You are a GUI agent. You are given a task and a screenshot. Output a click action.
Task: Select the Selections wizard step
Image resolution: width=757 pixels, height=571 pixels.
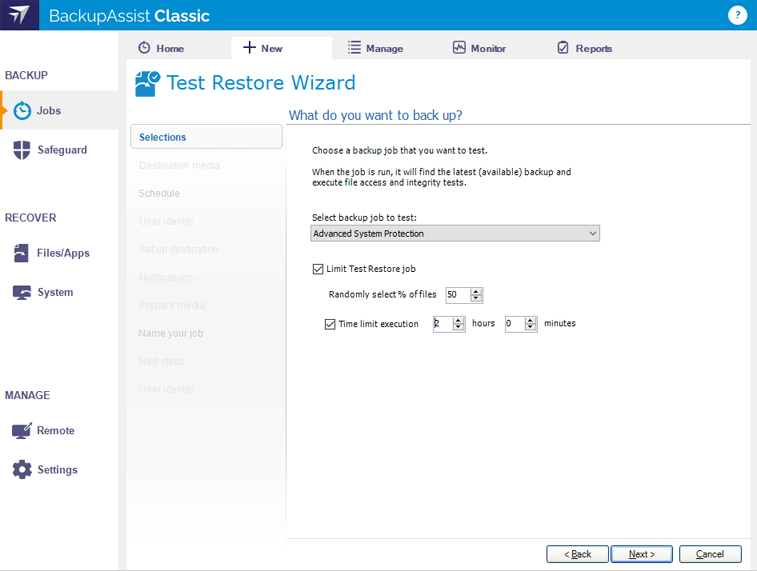coord(206,137)
